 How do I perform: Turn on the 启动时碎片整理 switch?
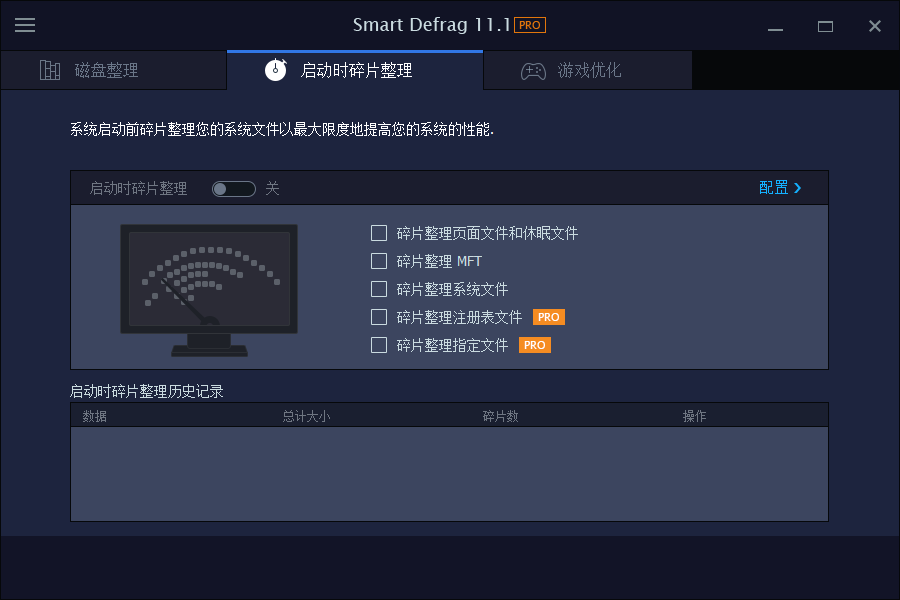coord(233,188)
